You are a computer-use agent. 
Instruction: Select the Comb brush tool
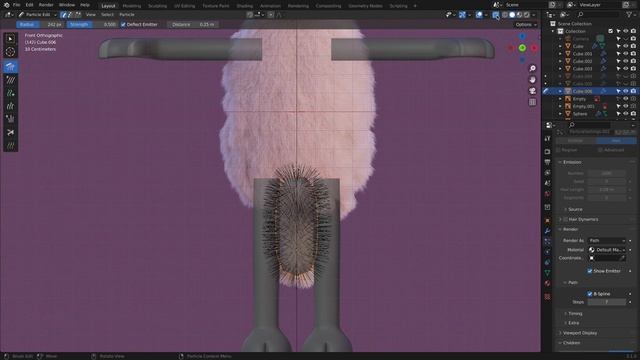tap(10, 66)
